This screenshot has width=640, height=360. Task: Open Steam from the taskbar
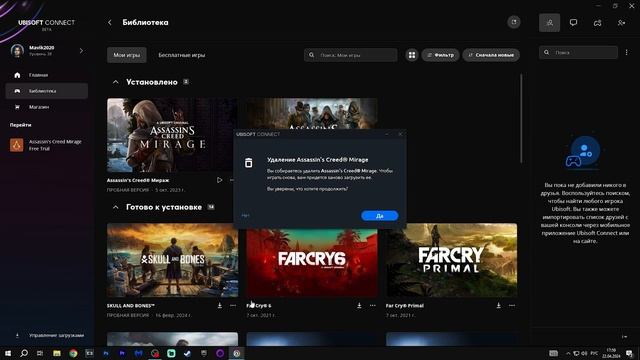pos(187,353)
